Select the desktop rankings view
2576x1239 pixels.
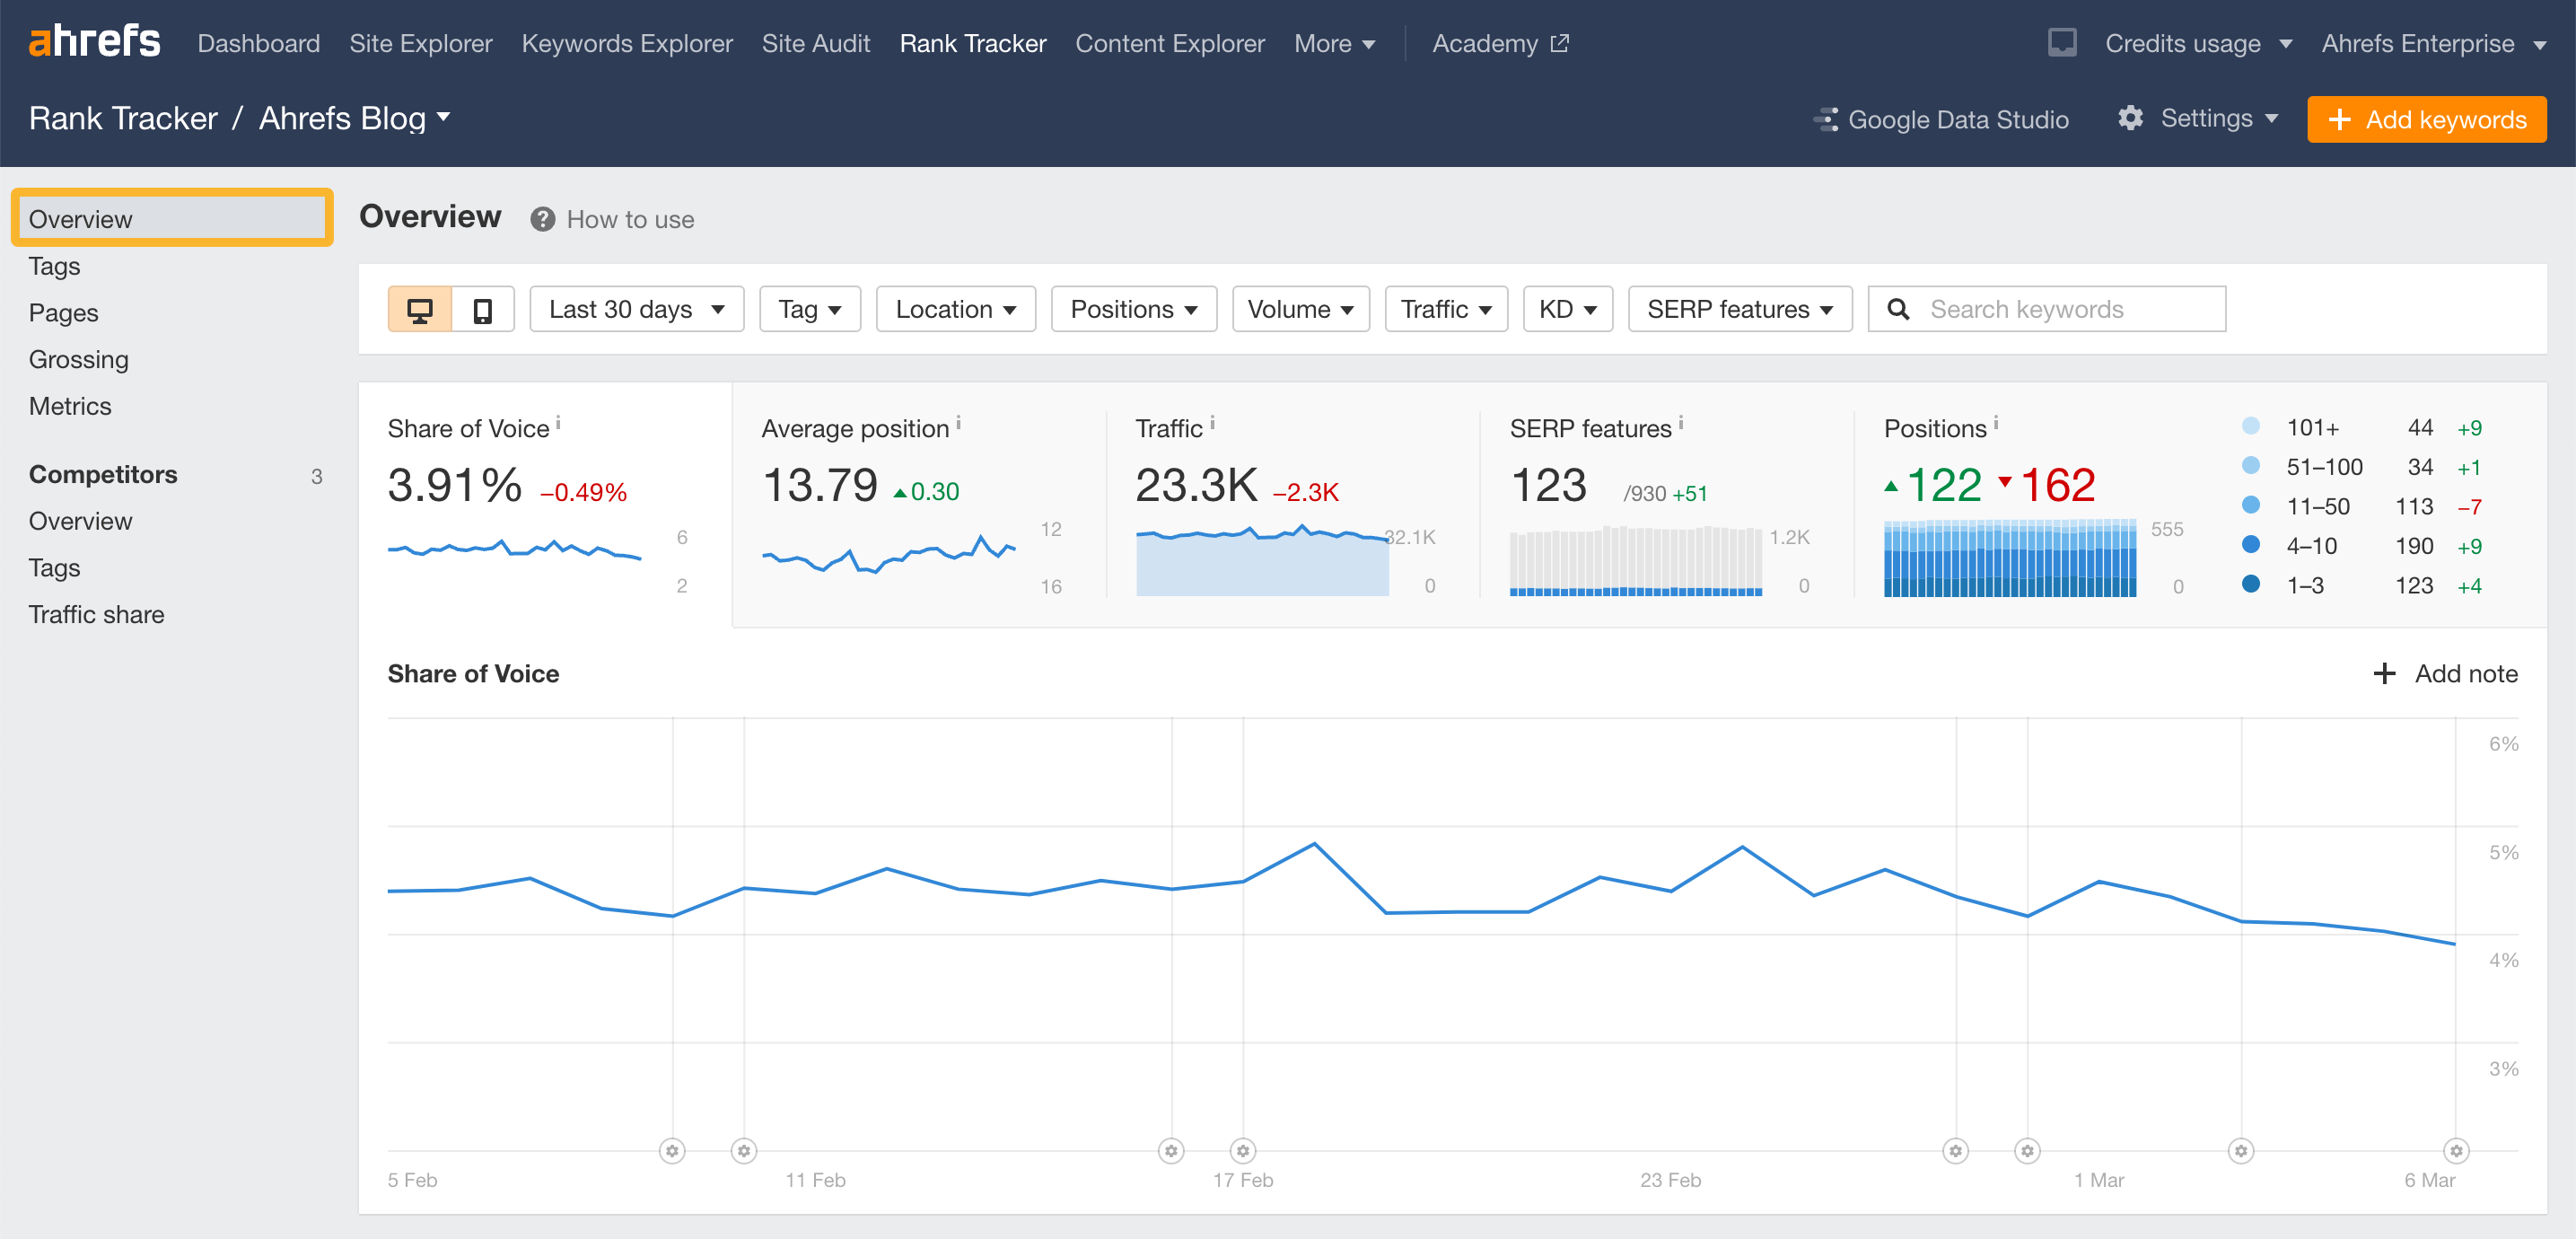click(420, 309)
